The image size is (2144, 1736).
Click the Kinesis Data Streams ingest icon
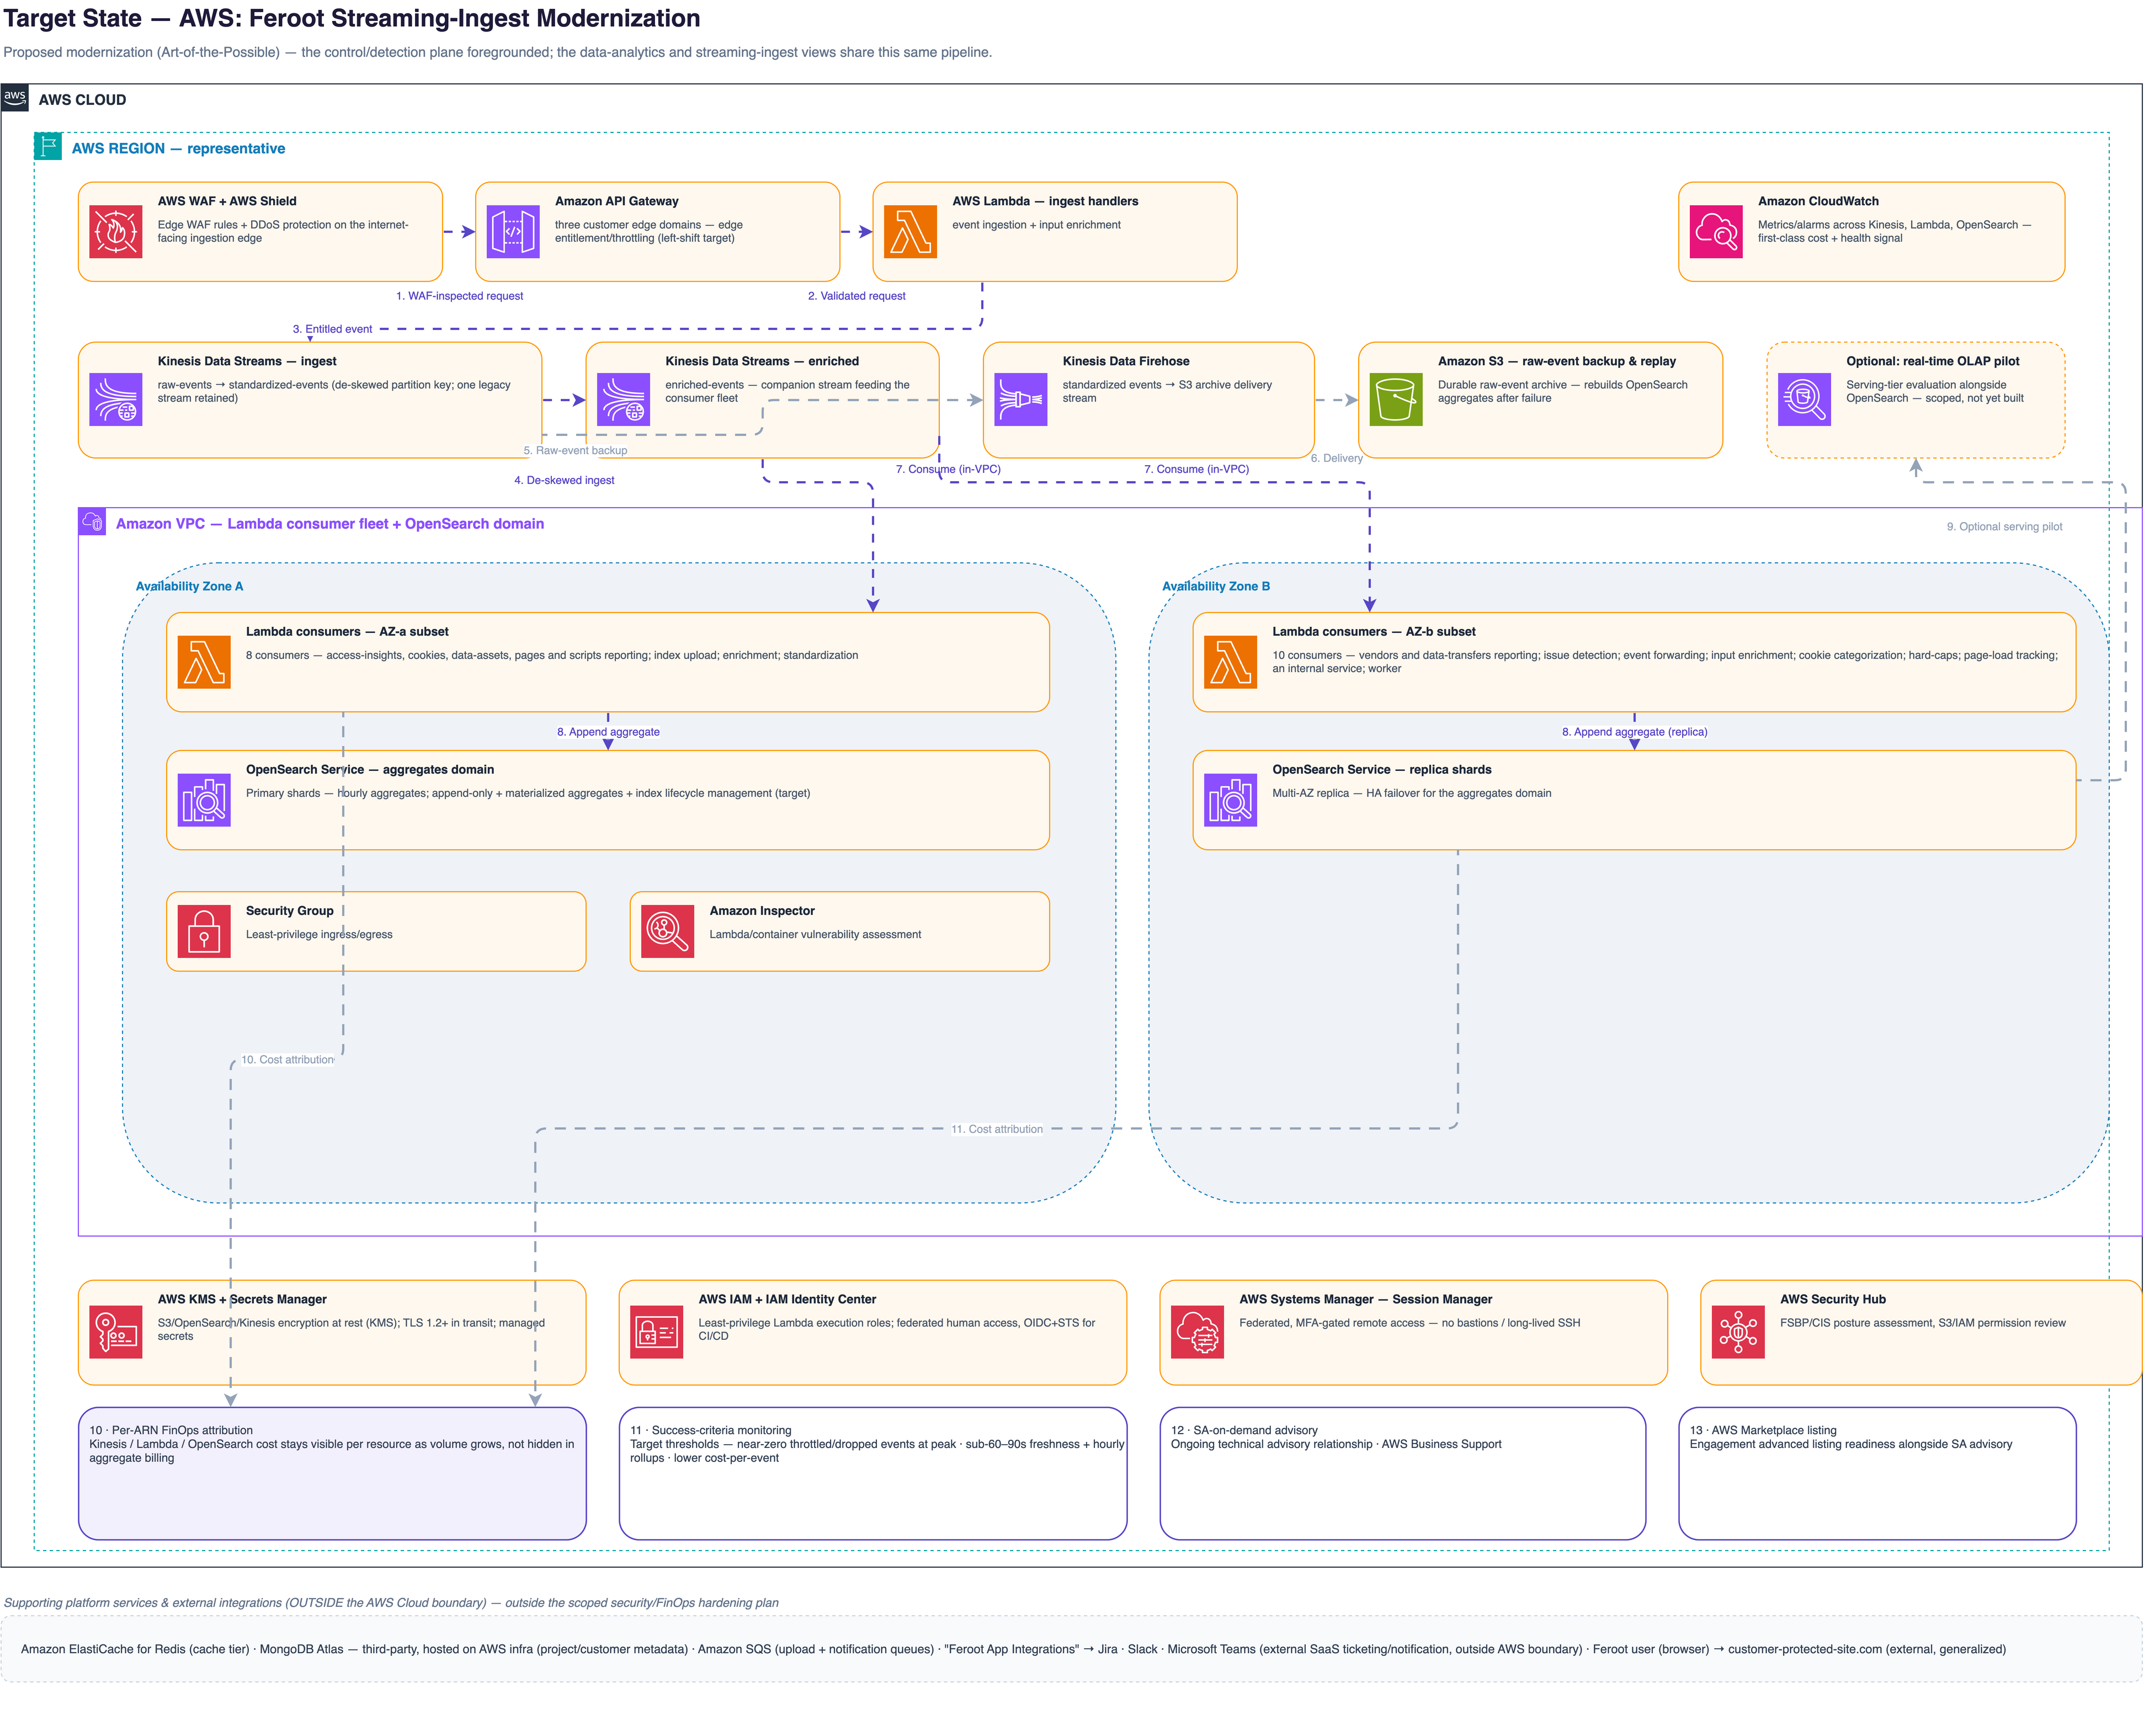pyautogui.click(x=115, y=399)
